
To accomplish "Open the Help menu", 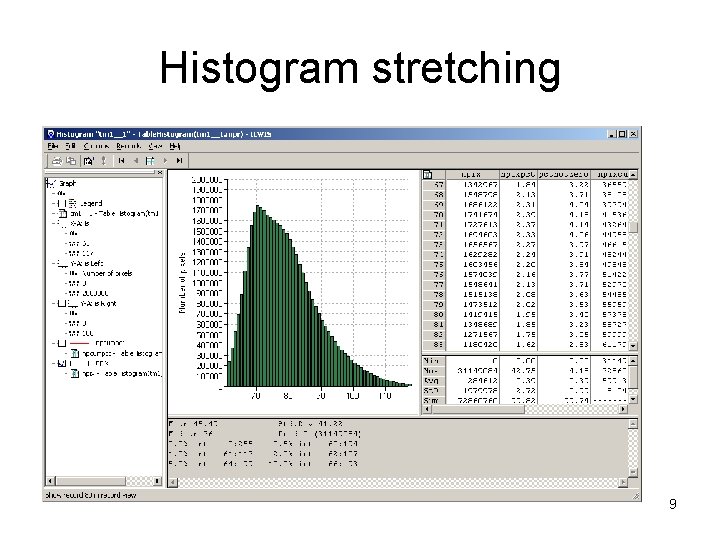I will tap(174, 146).
